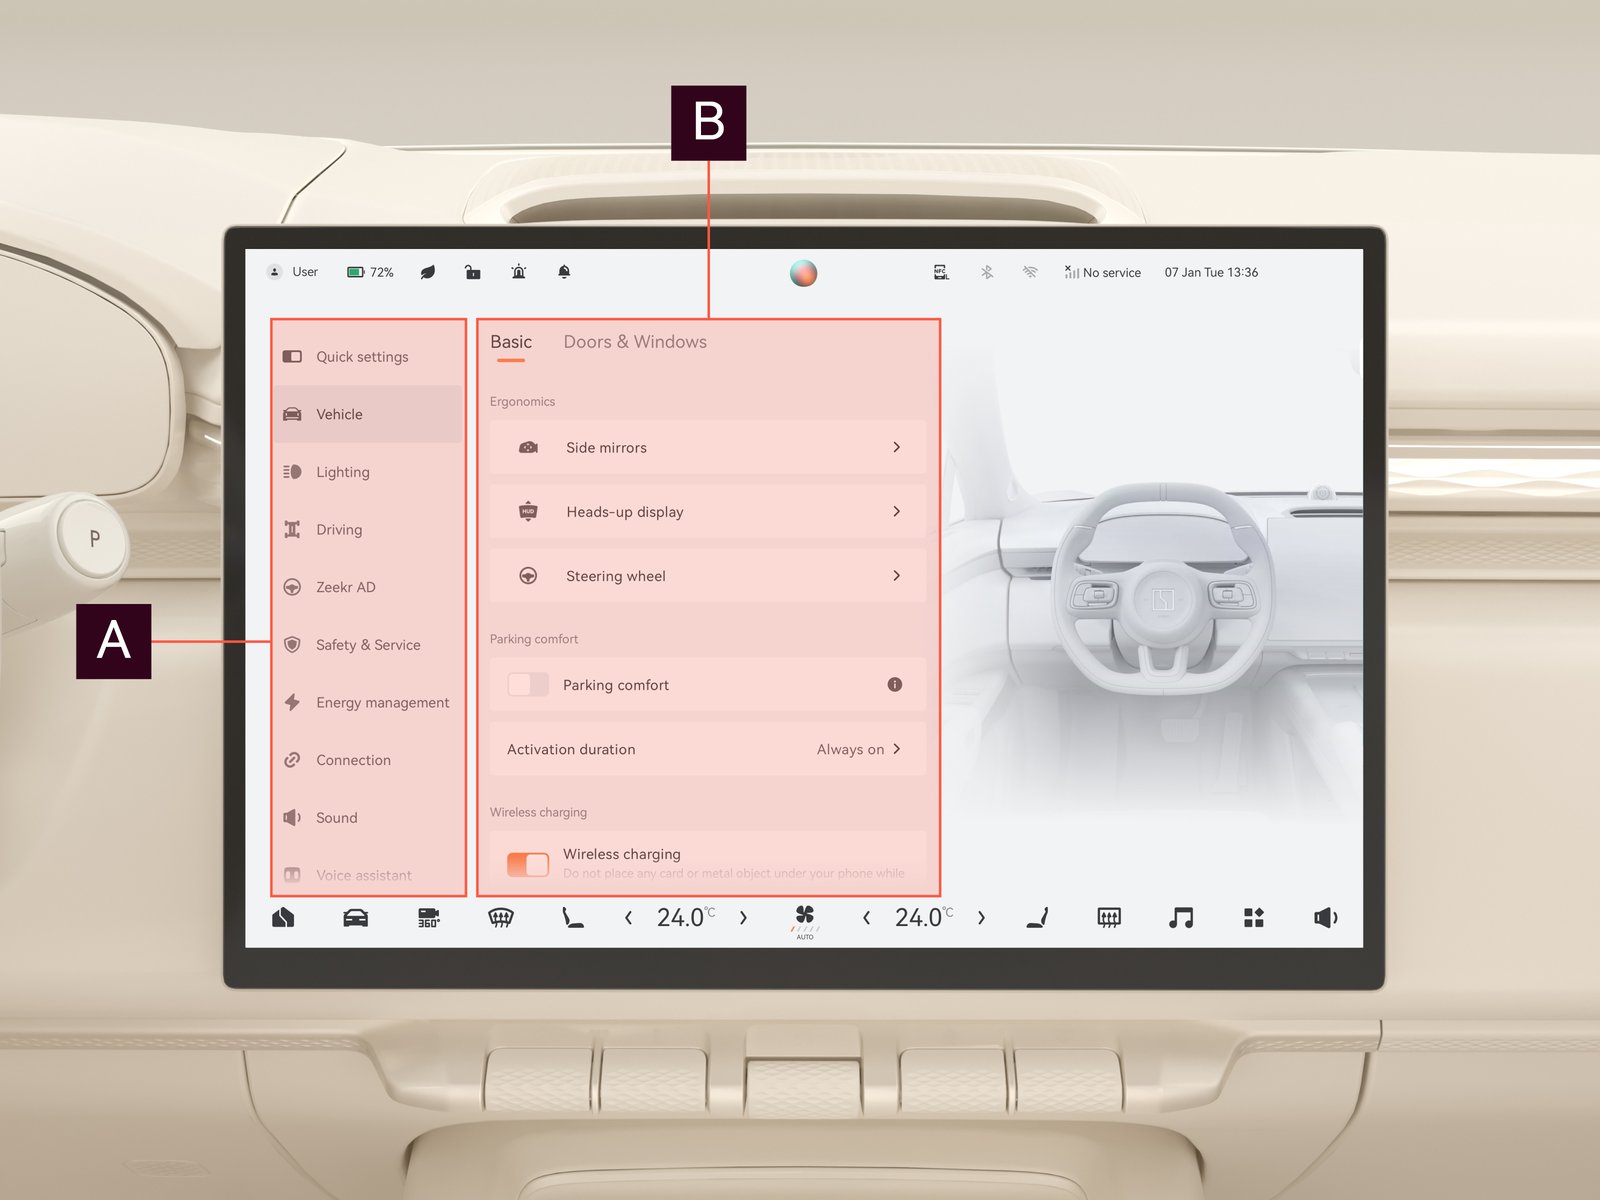Increase the left temperature with right arrow
This screenshot has height=1200, width=1600.
point(743,918)
